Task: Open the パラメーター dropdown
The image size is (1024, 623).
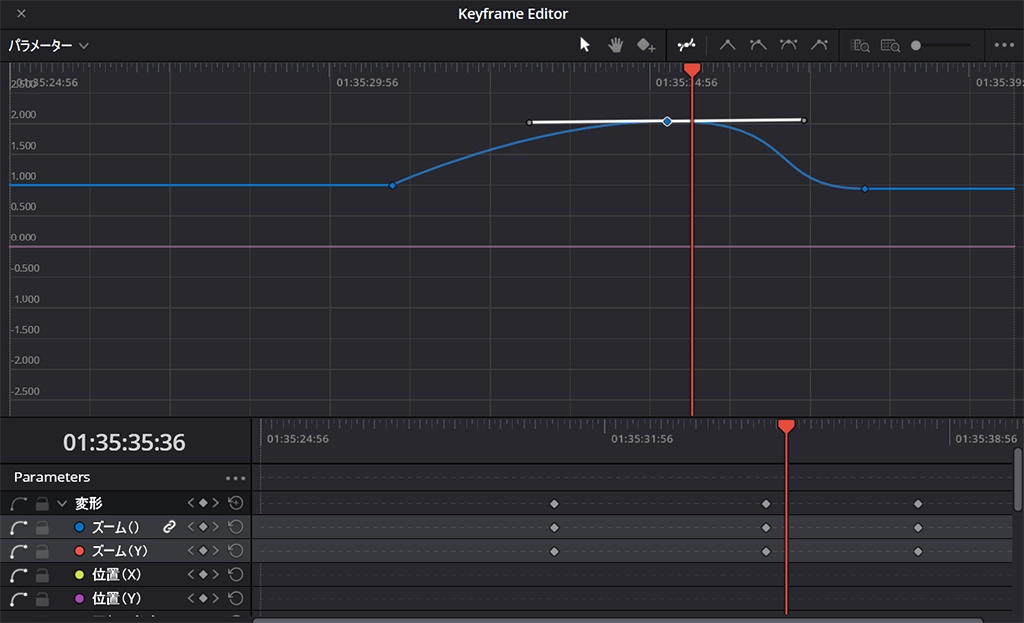Action: [x=49, y=46]
